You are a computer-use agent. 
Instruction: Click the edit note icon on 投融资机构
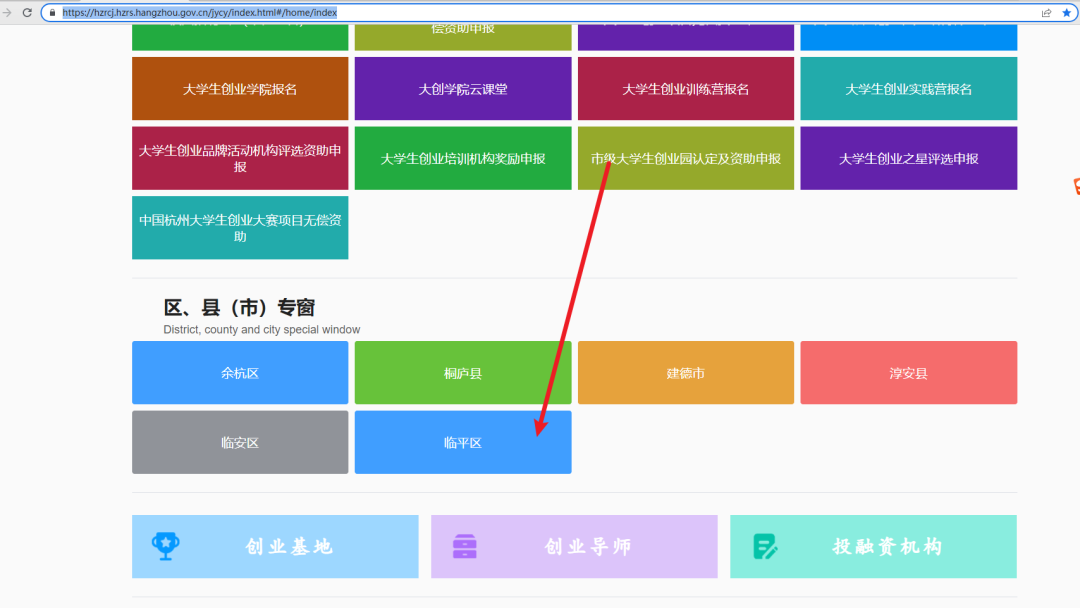765,547
